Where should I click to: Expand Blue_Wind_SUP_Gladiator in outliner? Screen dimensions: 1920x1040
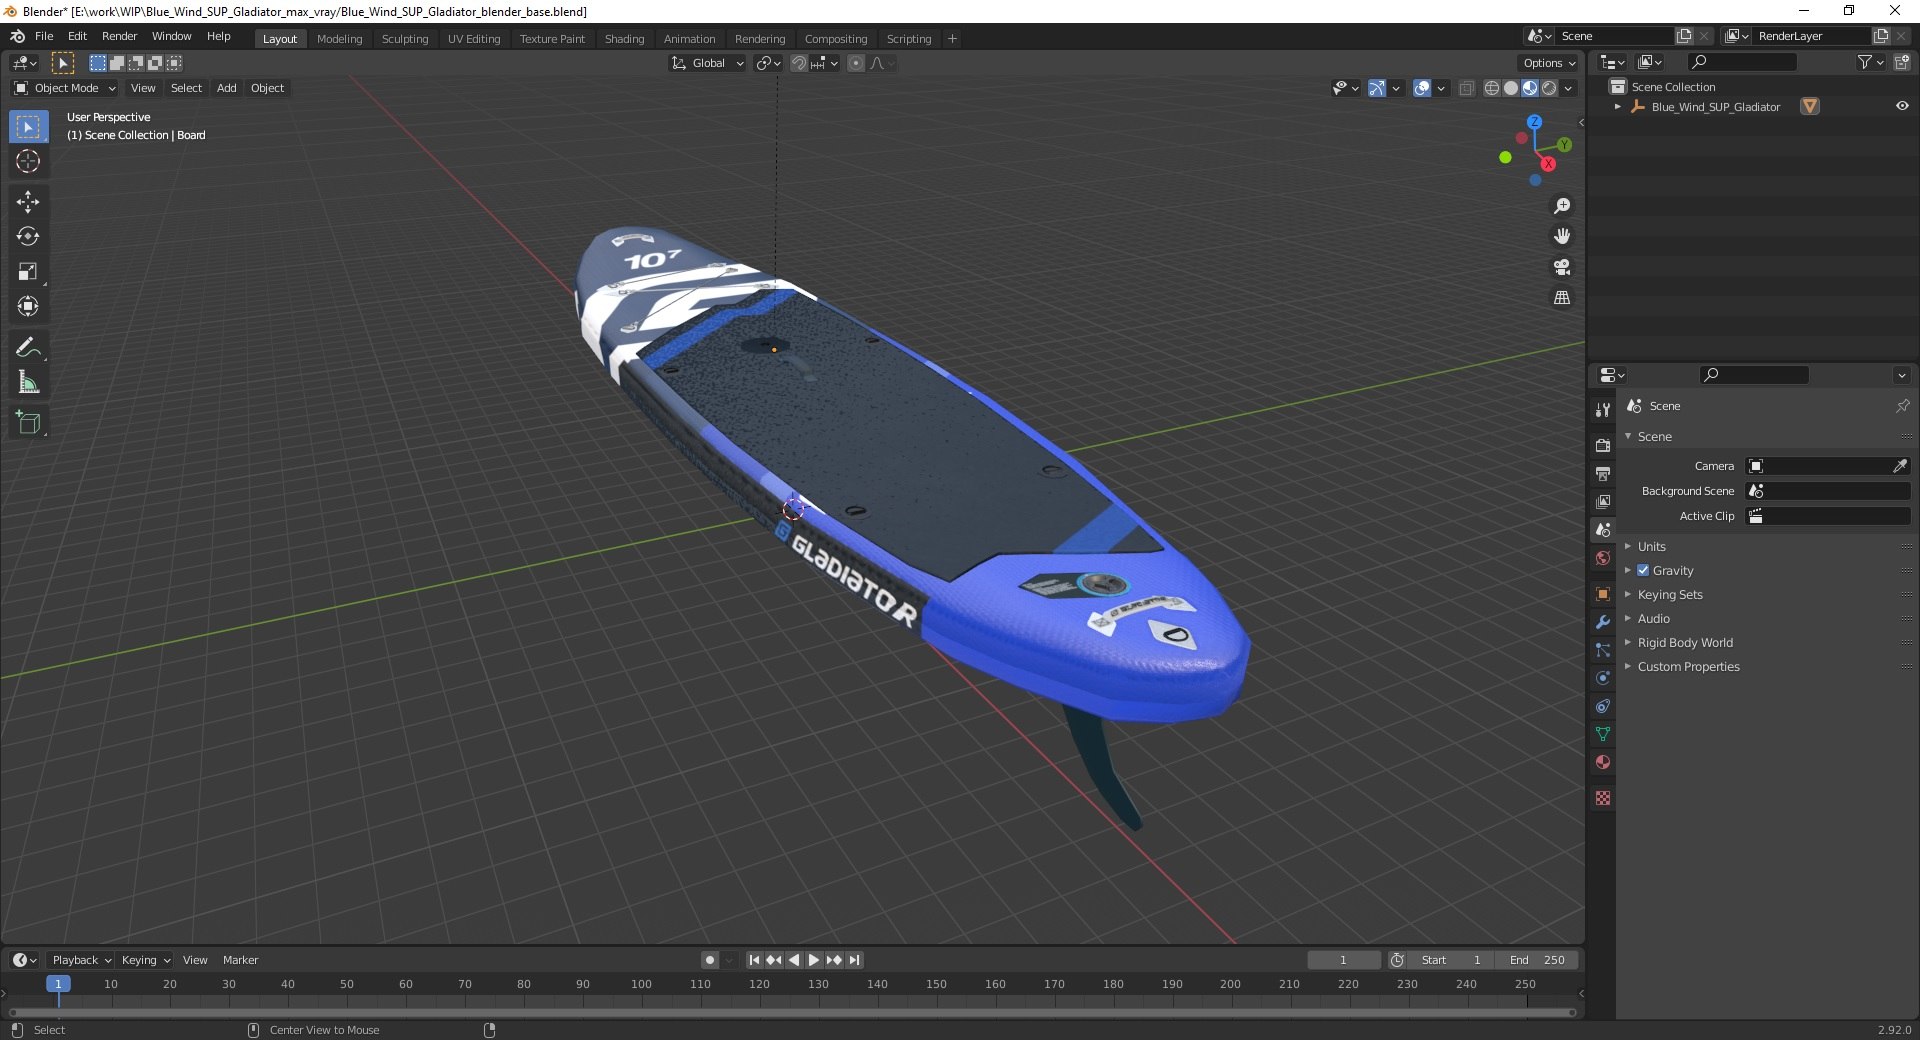(x=1618, y=107)
